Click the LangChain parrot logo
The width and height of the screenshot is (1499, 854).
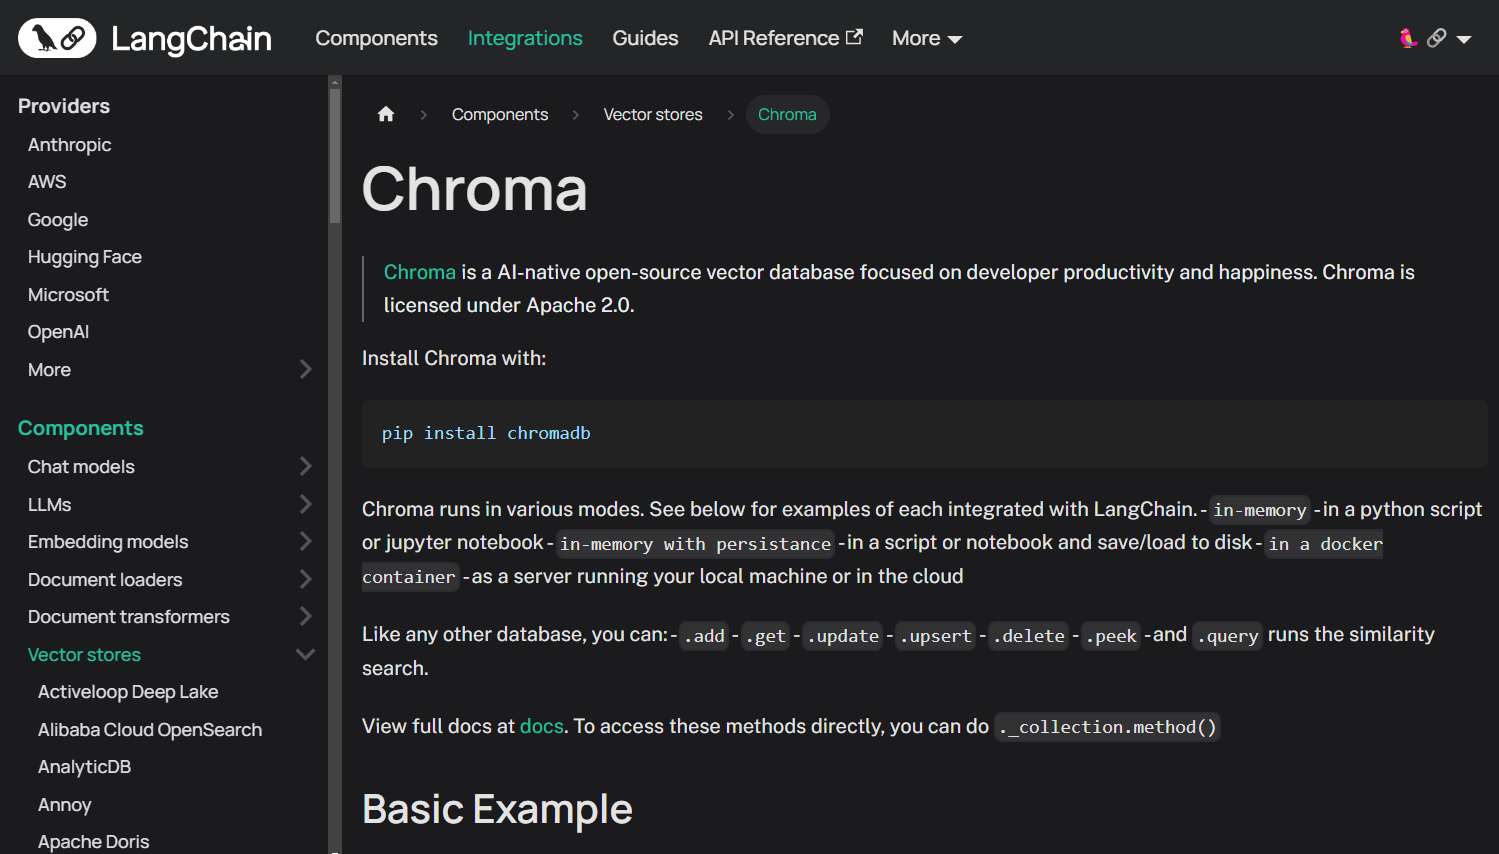pyautogui.click(x=58, y=38)
